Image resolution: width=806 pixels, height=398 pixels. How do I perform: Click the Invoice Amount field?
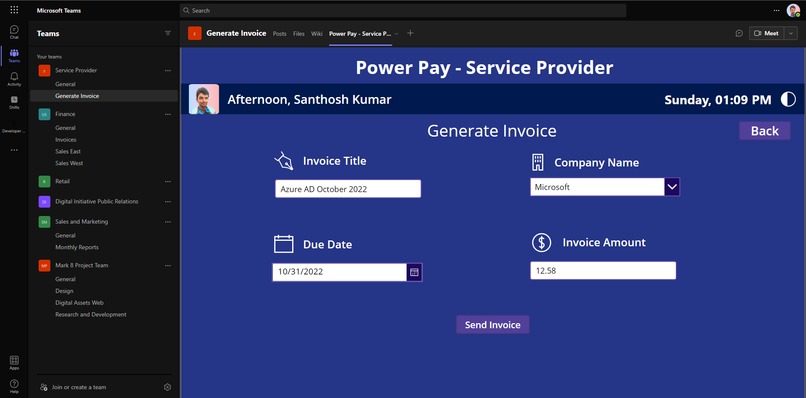tap(603, 270)
